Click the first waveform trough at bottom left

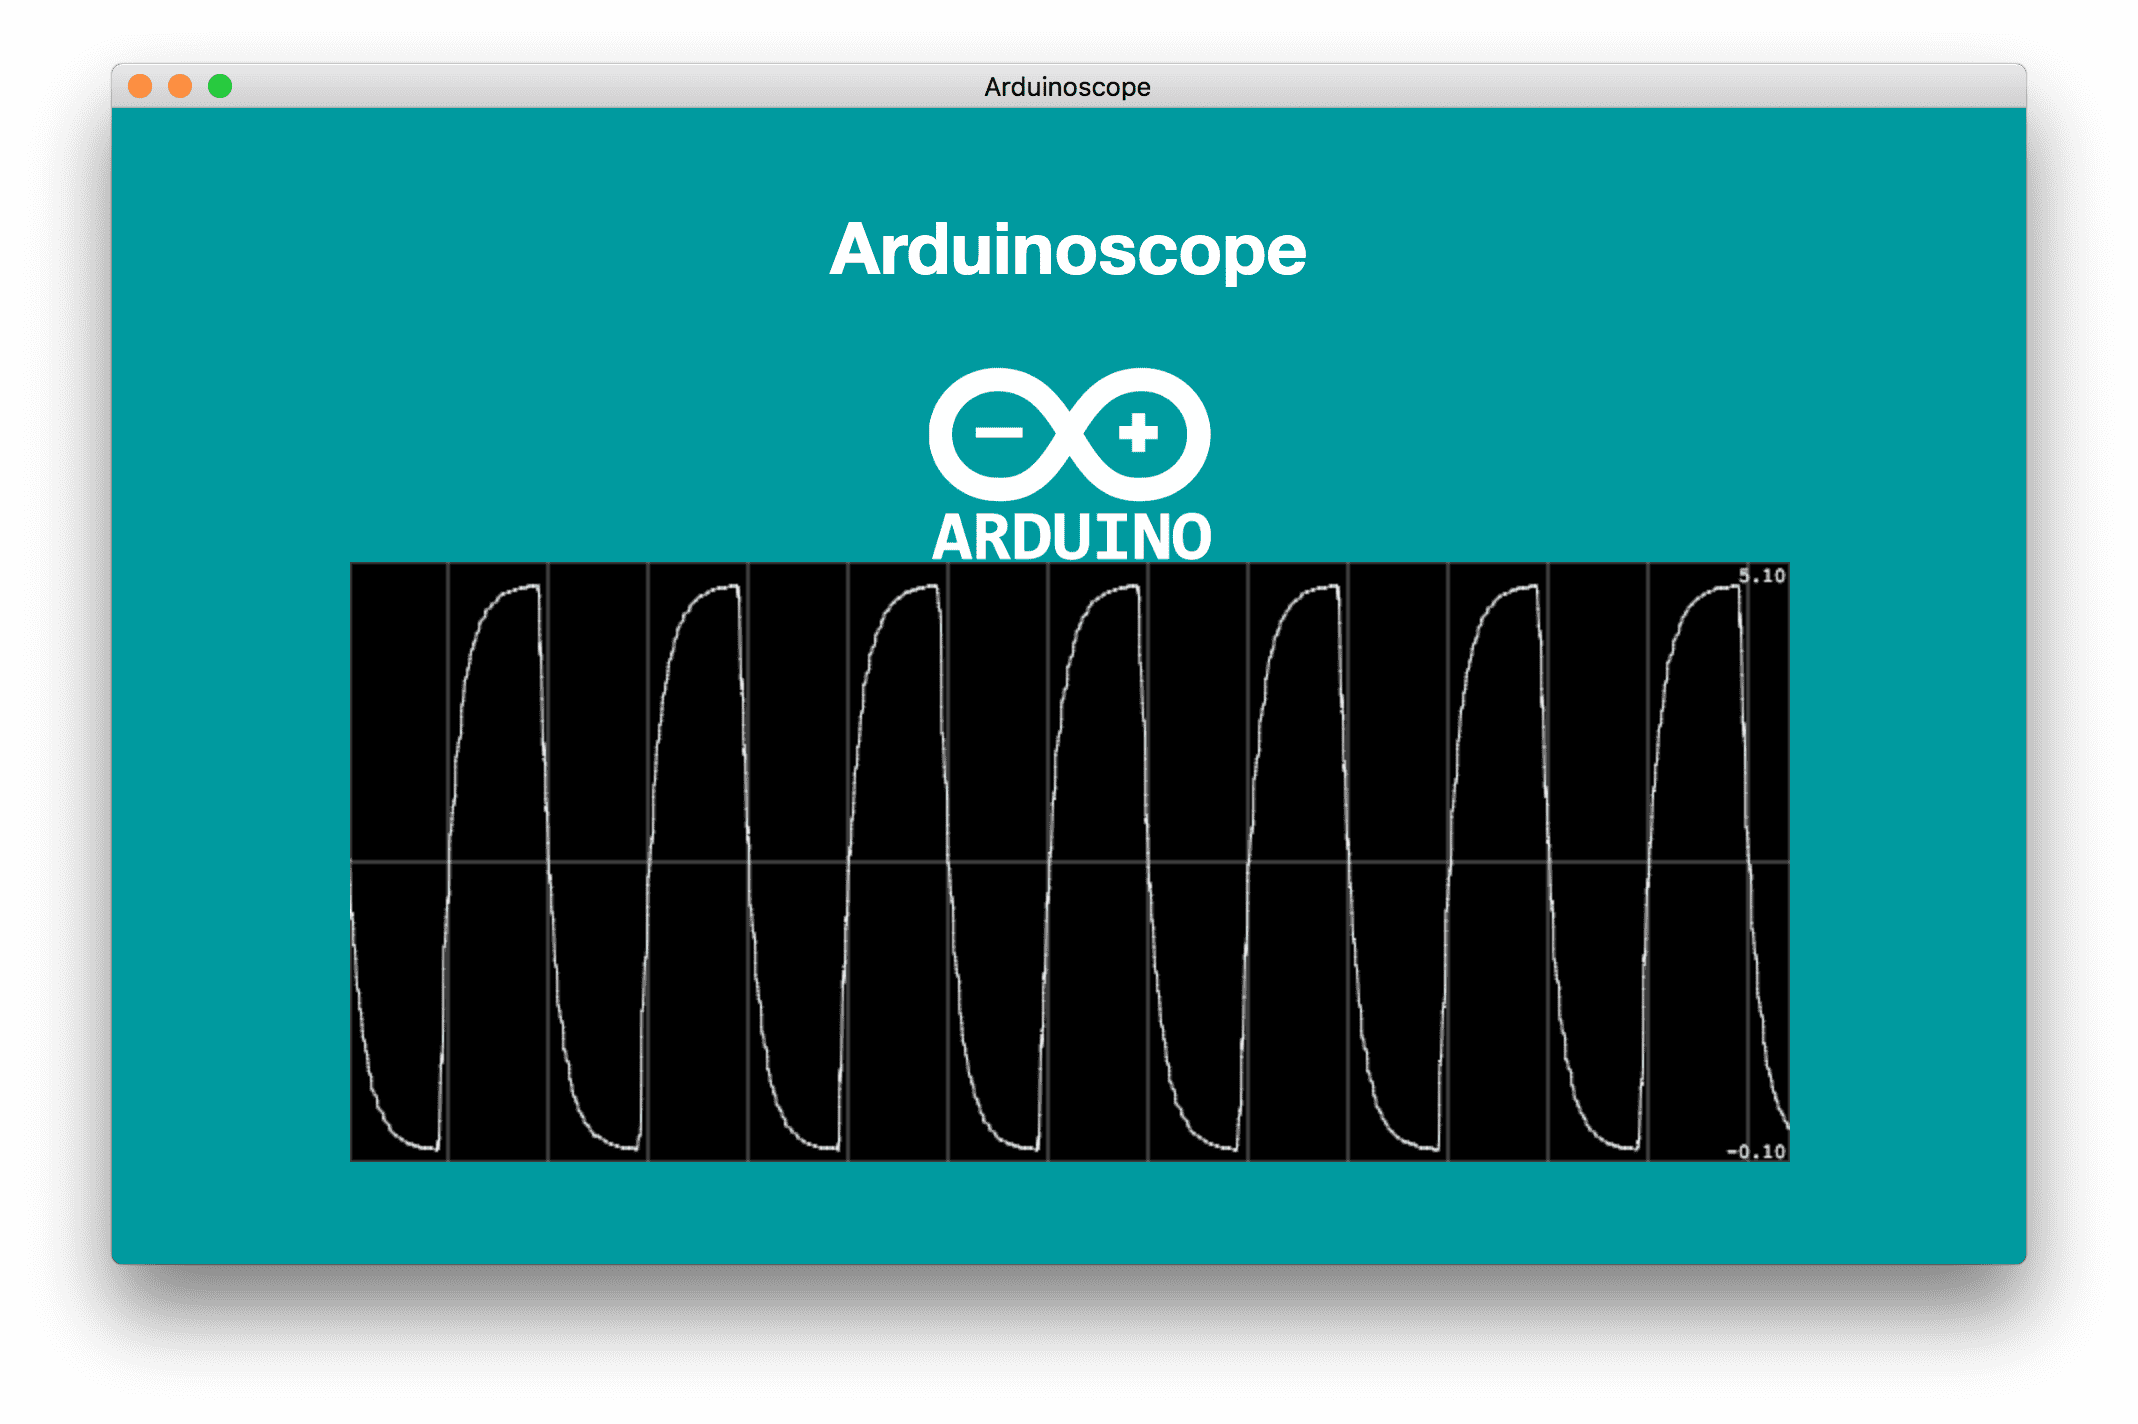pos(428,1148)
